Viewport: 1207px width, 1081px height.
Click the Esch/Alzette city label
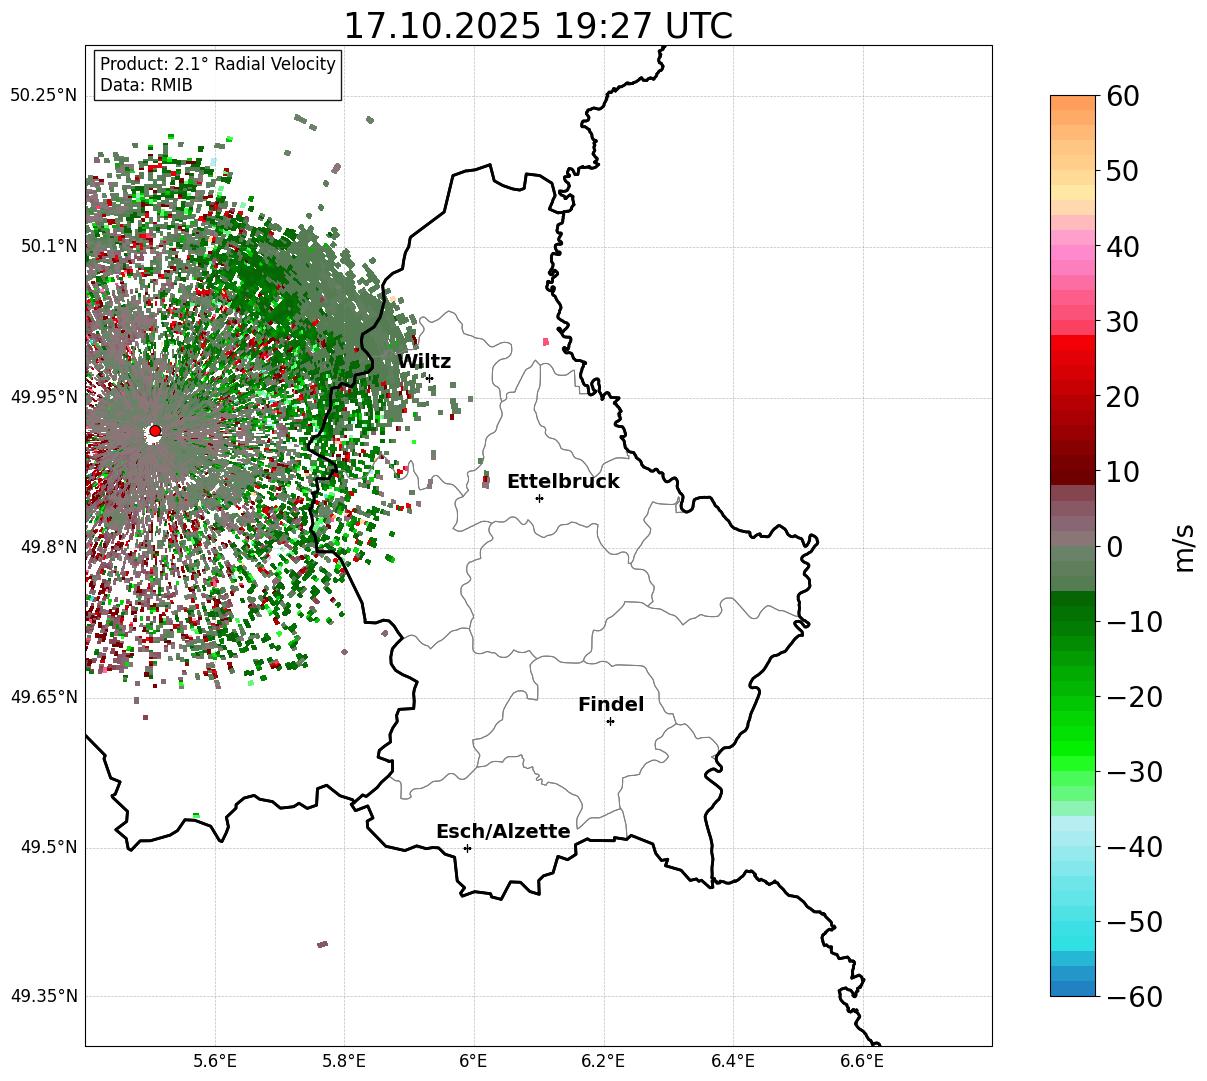click(503, 832)
